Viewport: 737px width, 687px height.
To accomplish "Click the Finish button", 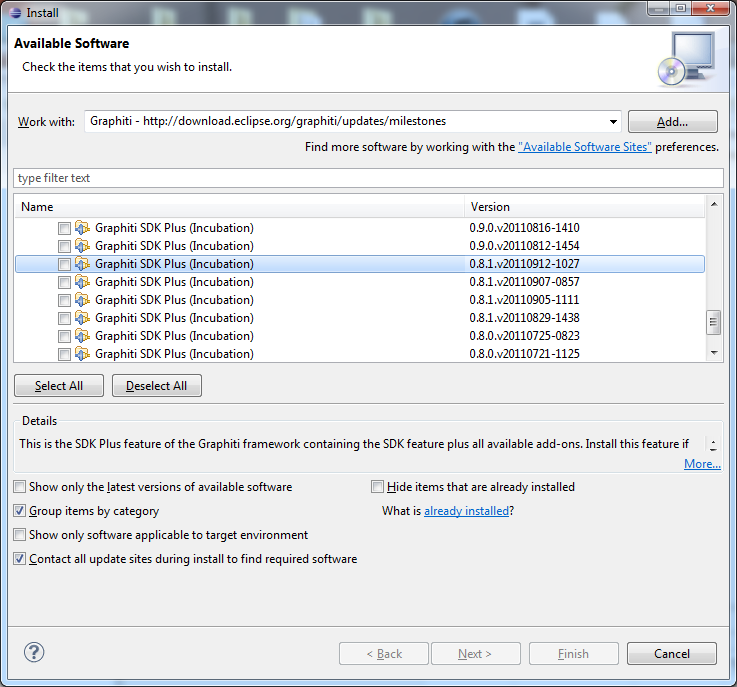I will 573,654.
